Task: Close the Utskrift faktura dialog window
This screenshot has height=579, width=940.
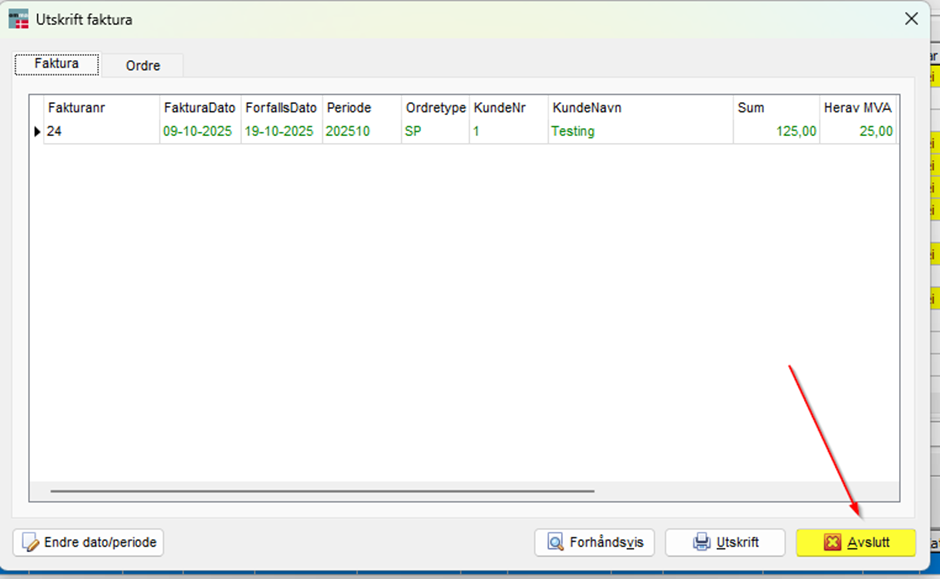Action: [911, 19]
